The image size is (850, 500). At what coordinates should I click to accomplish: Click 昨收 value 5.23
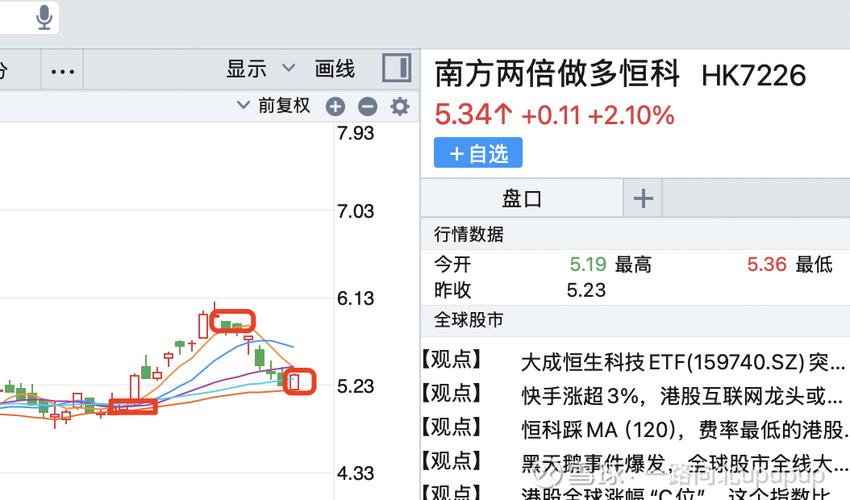(586, 290)
